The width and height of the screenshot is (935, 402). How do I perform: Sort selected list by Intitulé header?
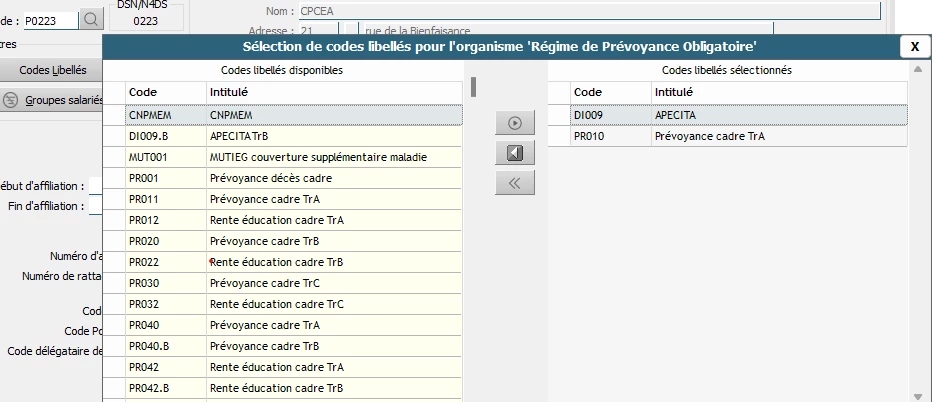pyautogui.click(x=778, y=92)
